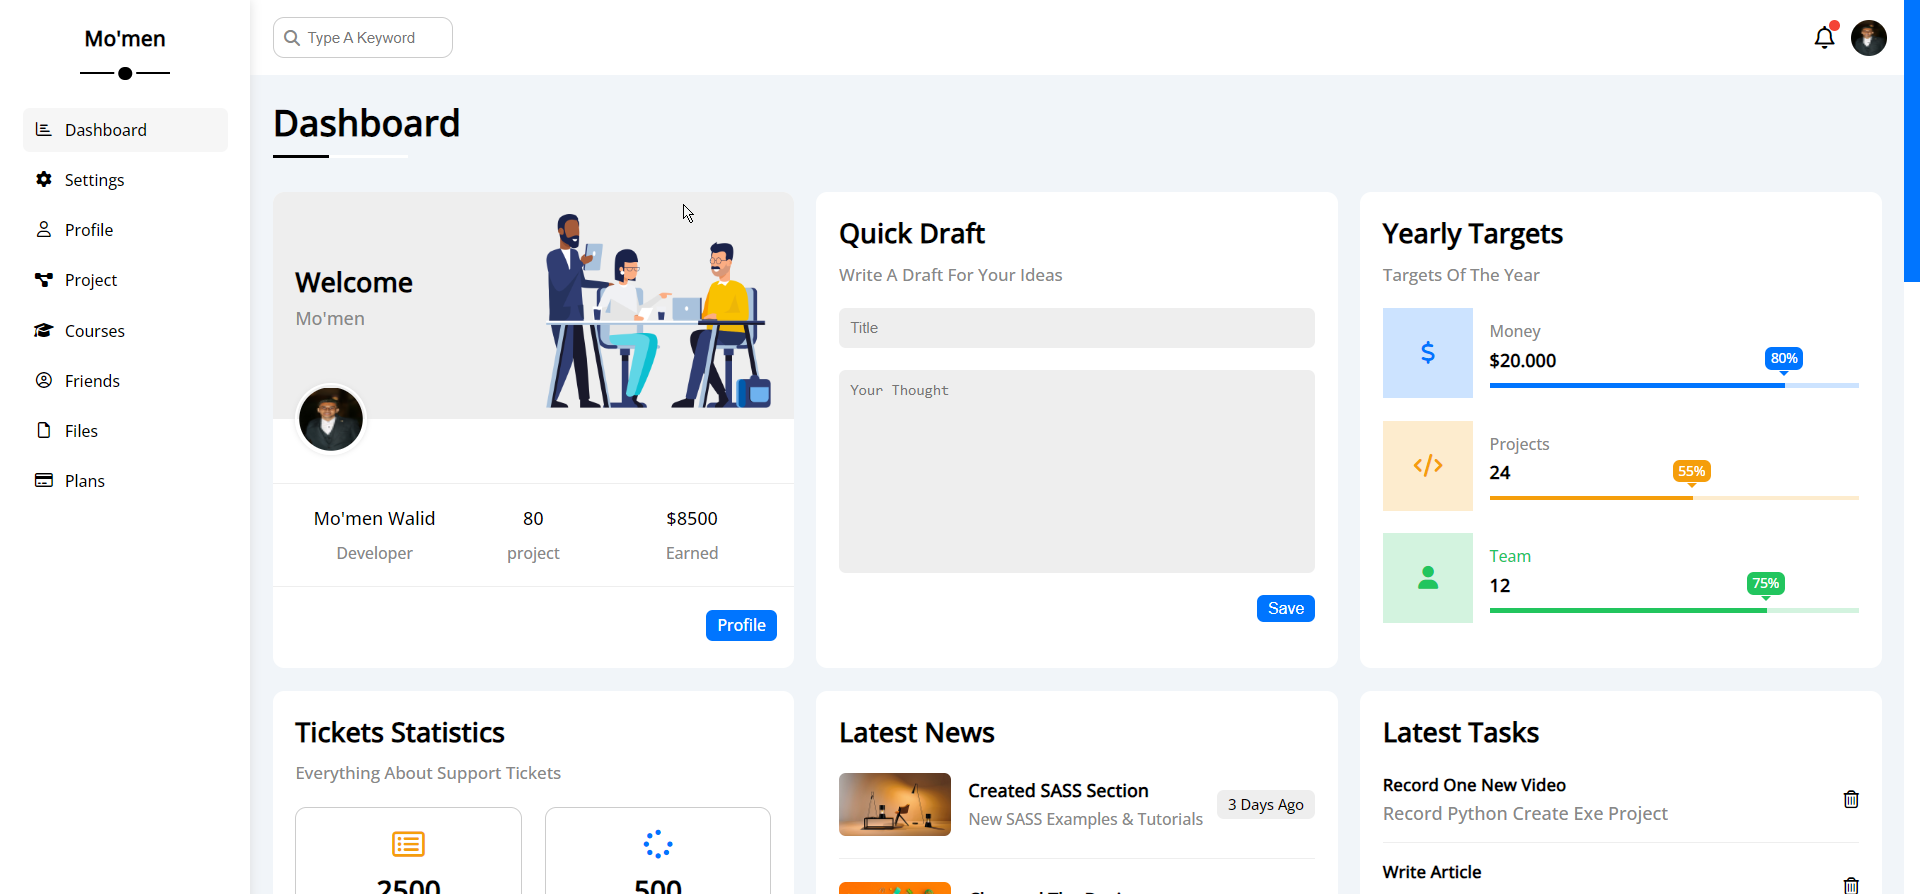This screenshot has width=1920, height=894.
Task: Delete the Record One New Video task
Action: click(1850, 799)
